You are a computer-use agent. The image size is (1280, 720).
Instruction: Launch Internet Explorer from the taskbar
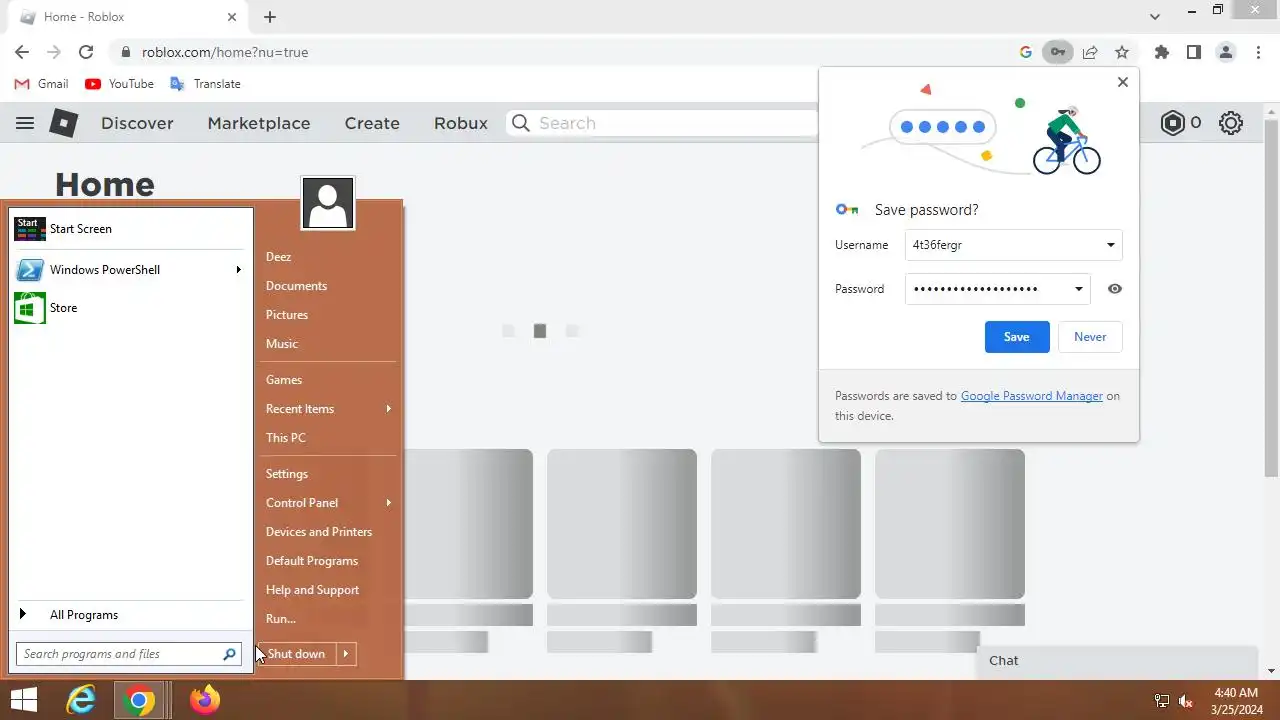point(80,700)
